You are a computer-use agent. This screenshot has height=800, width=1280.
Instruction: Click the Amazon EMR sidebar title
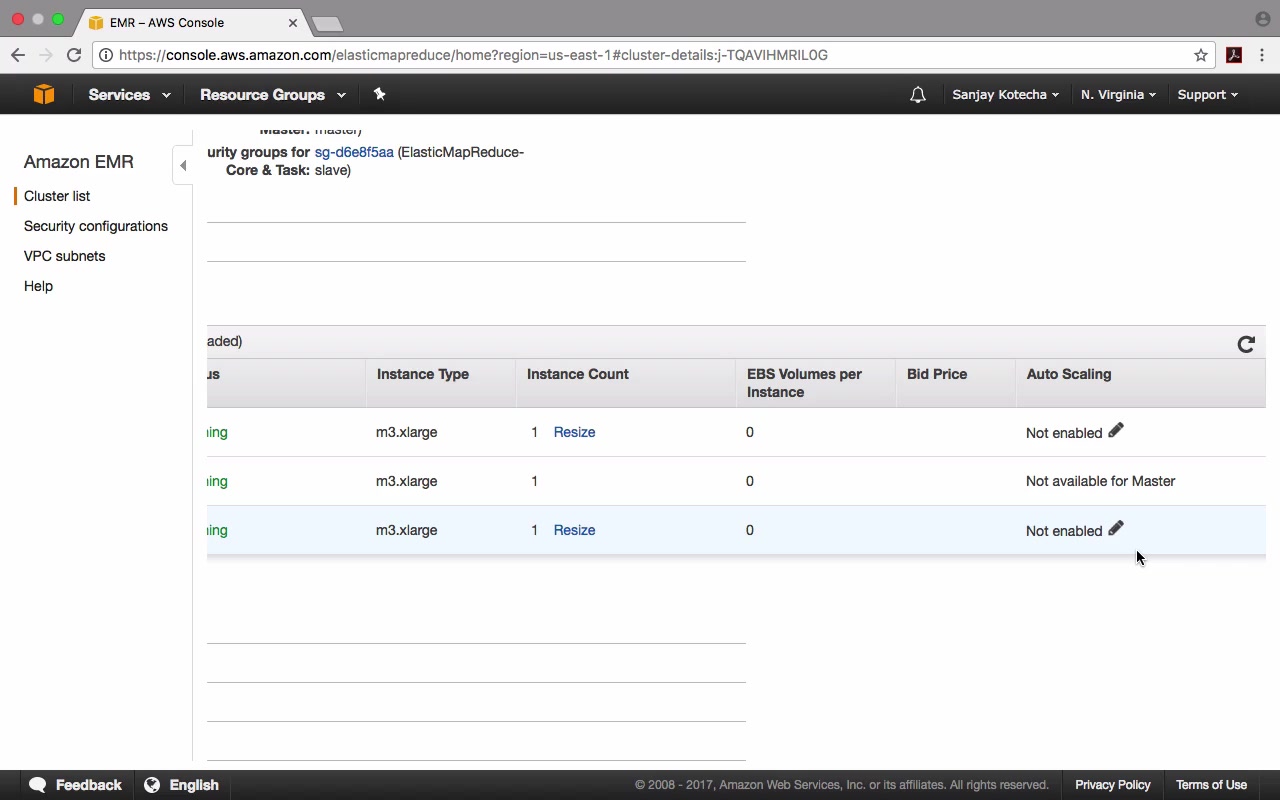click(78, 162)
